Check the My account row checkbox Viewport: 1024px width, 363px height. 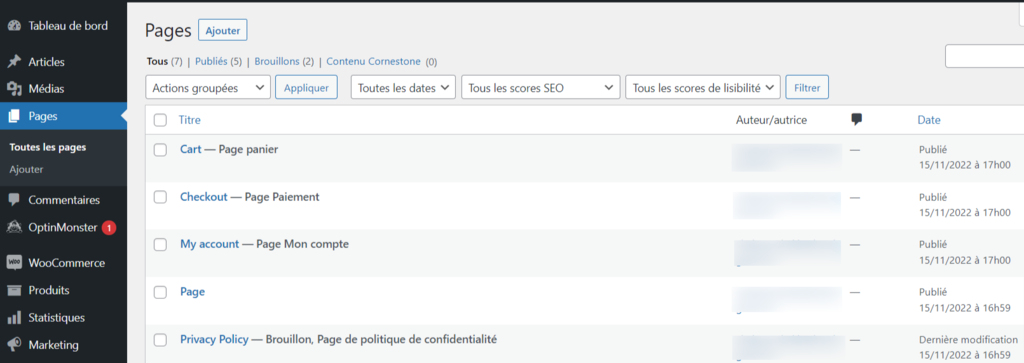tap(160, 245)
